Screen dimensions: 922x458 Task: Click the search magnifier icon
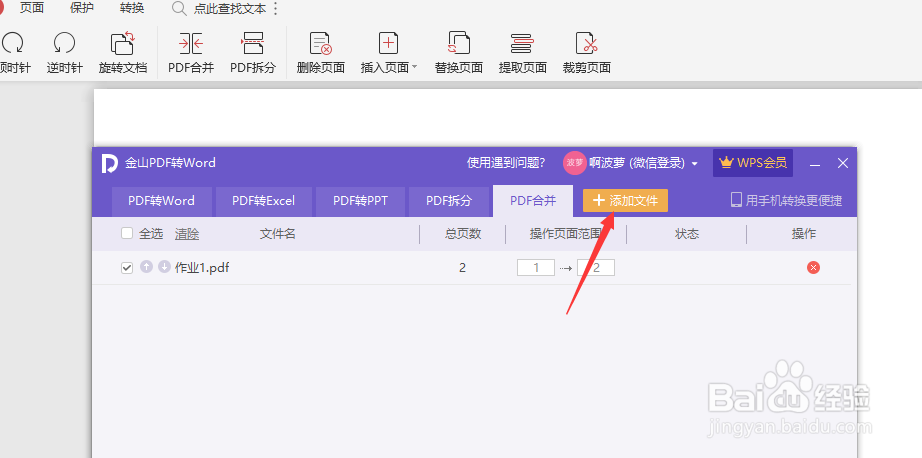[x=179, y=8]
